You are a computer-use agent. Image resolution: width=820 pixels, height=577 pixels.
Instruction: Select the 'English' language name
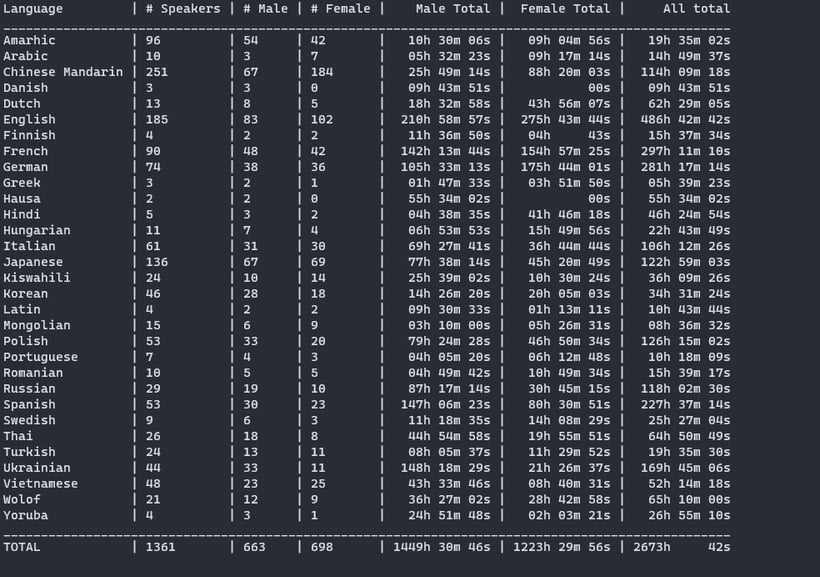pos(29,119)
